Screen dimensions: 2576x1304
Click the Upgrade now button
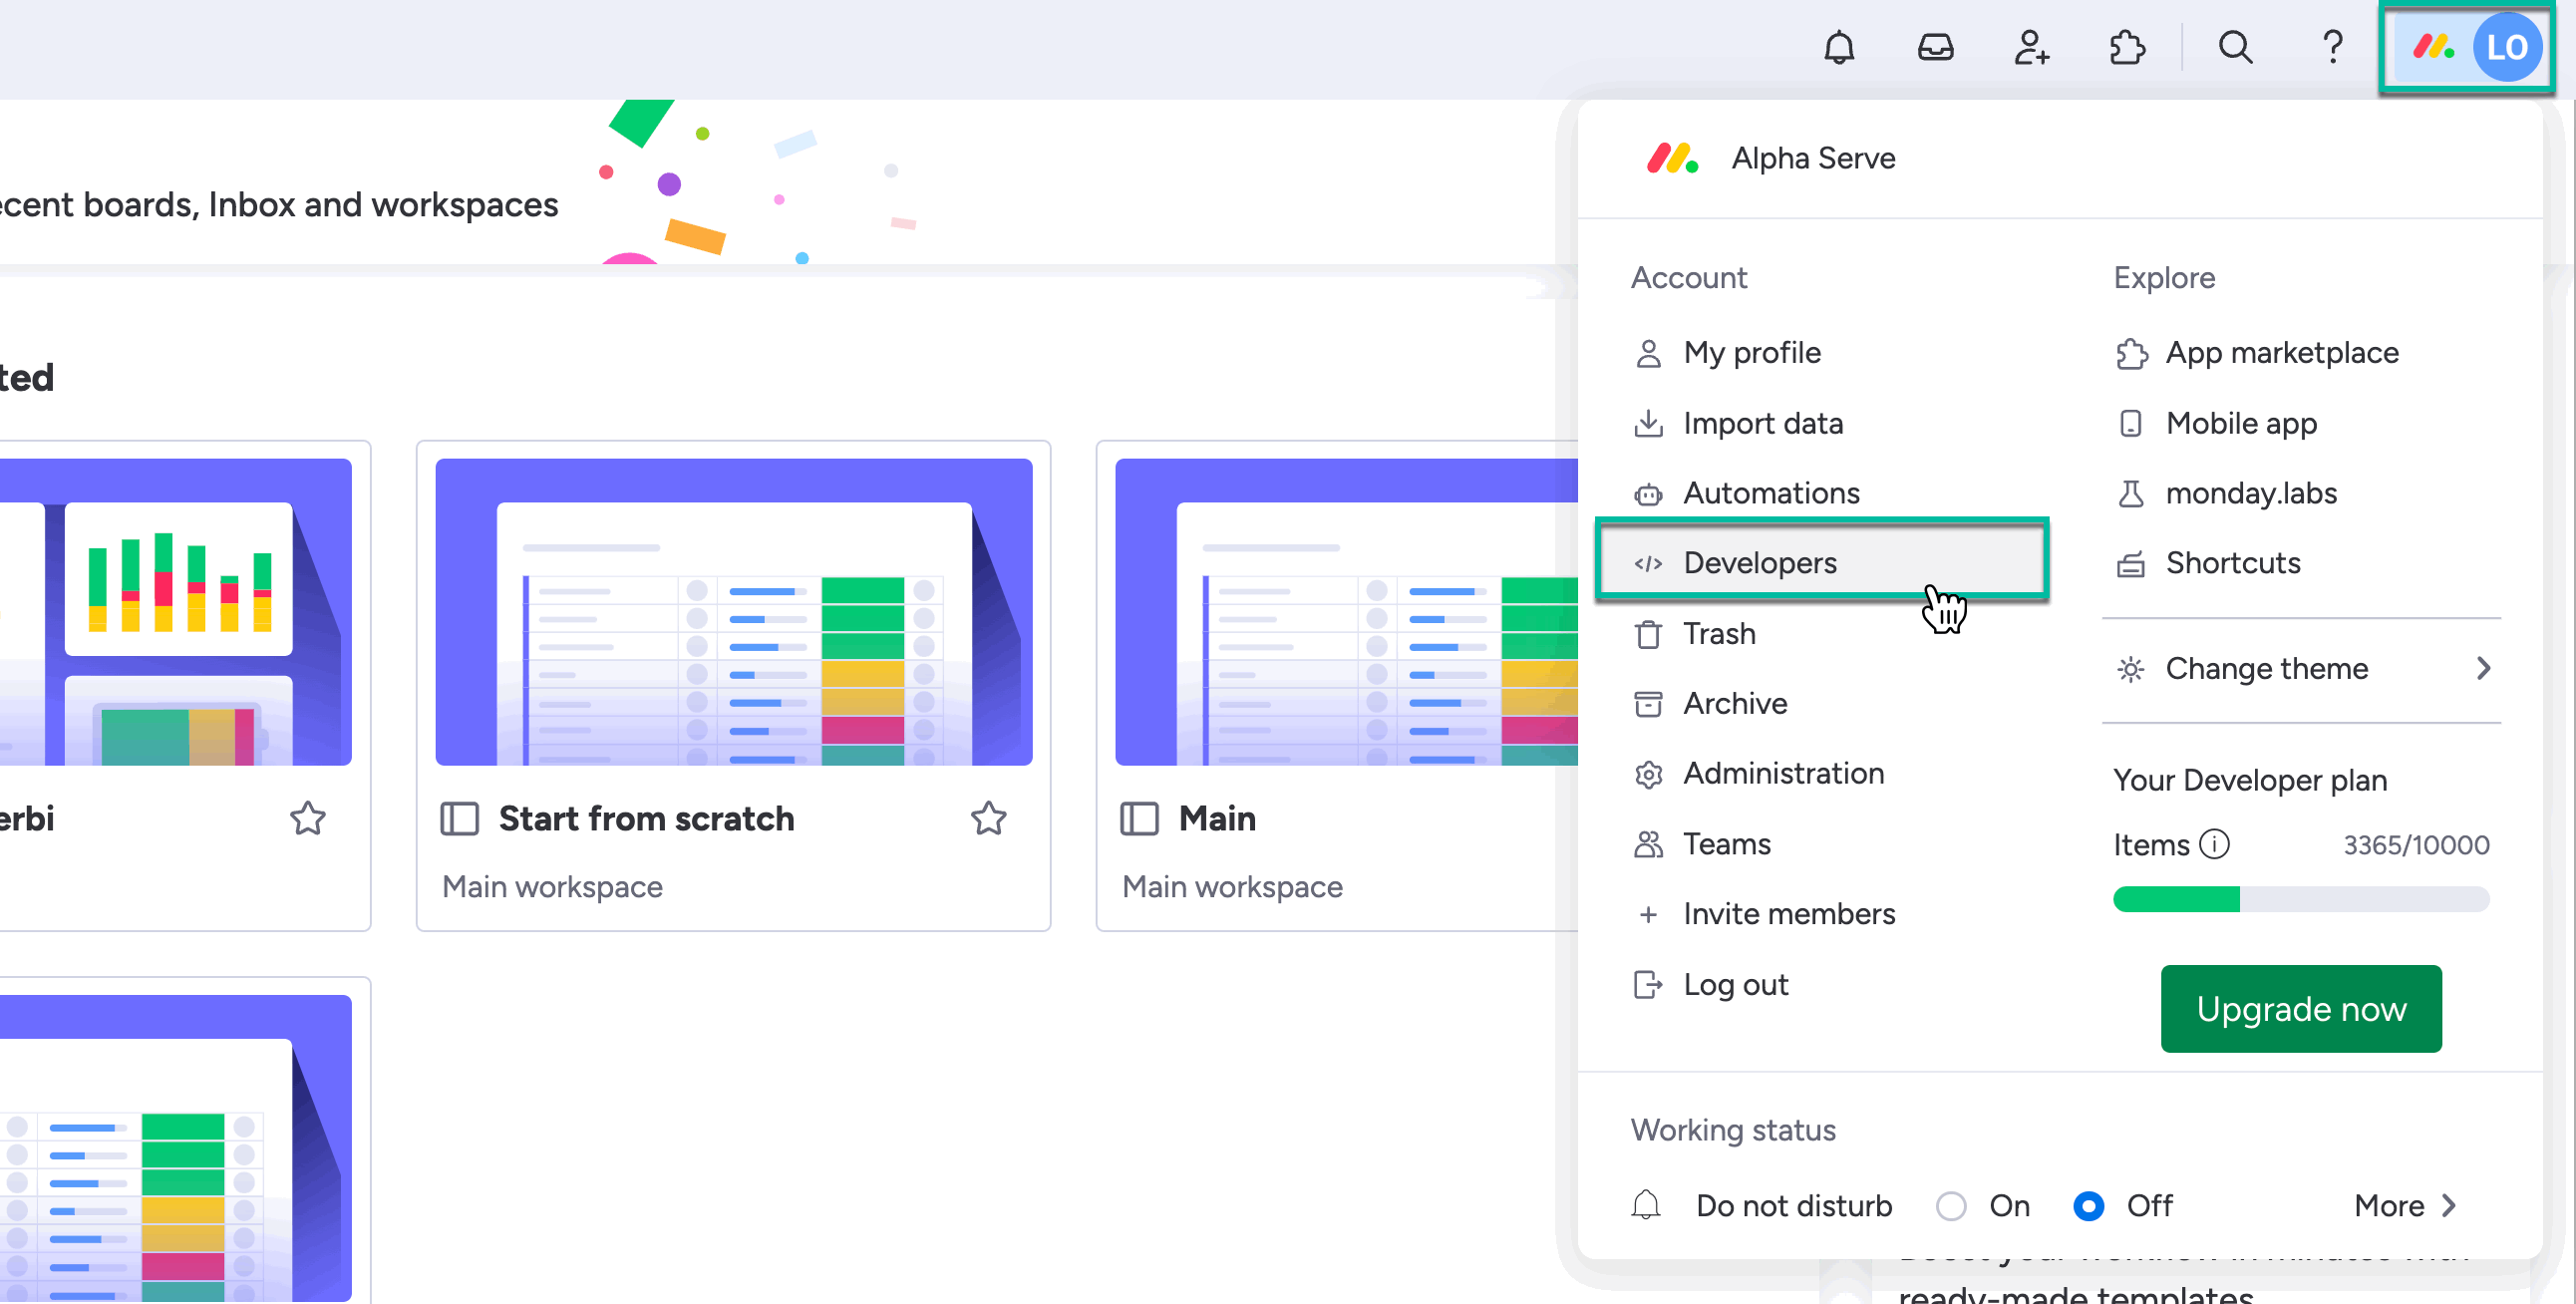[x=2300, y=1008]
